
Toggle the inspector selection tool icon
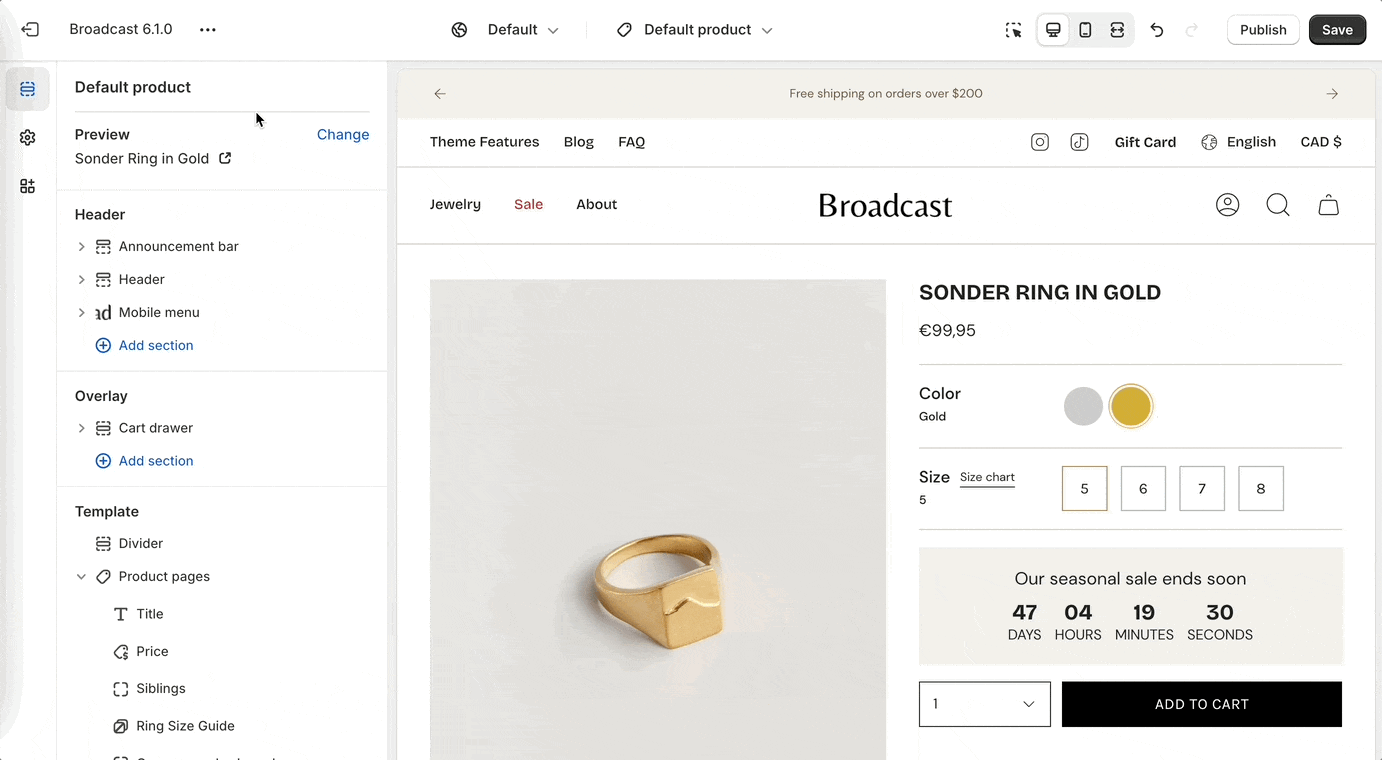click(1014, 30)
